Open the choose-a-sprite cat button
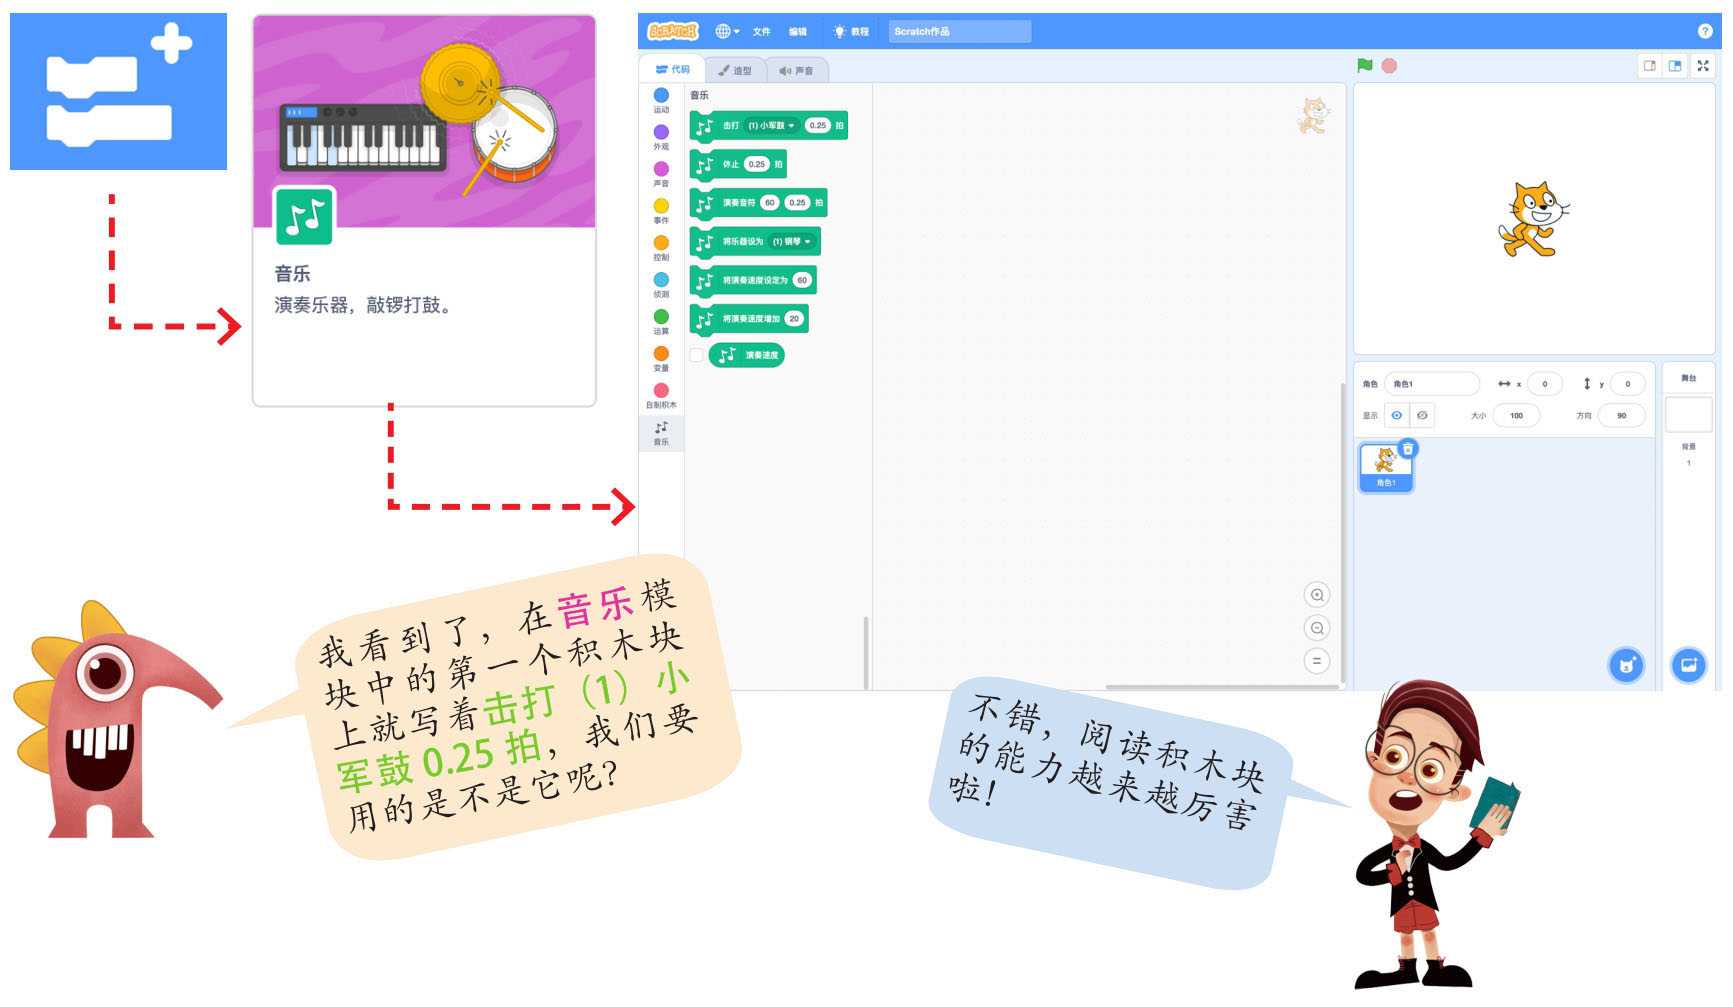 [1626, 665]
